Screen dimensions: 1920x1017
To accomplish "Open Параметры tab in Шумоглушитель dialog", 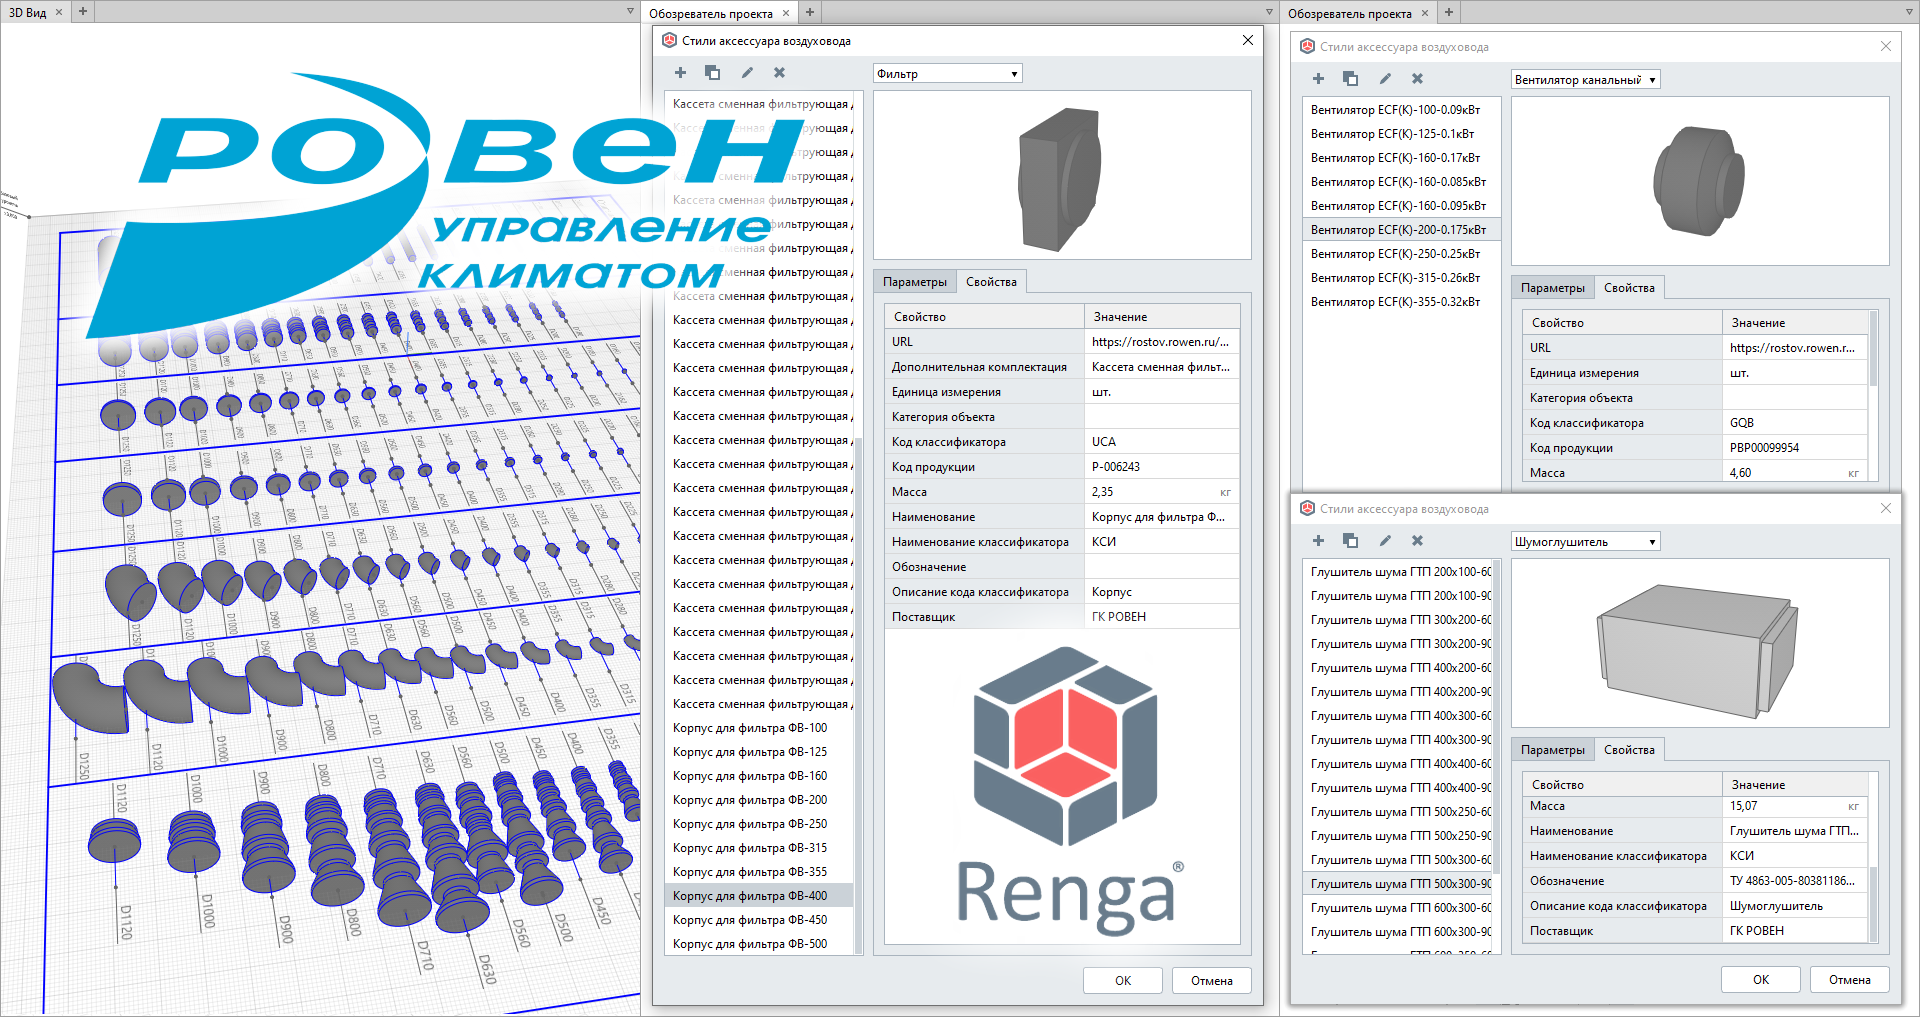I will coord(1552,750).
